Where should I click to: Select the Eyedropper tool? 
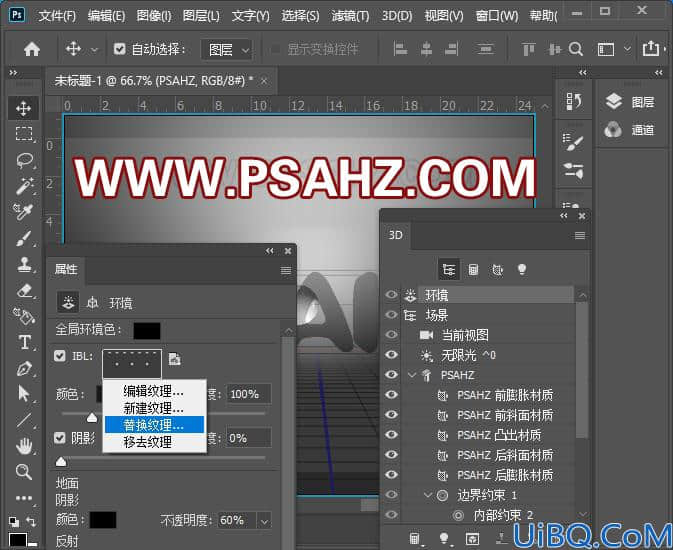[24, 211]
